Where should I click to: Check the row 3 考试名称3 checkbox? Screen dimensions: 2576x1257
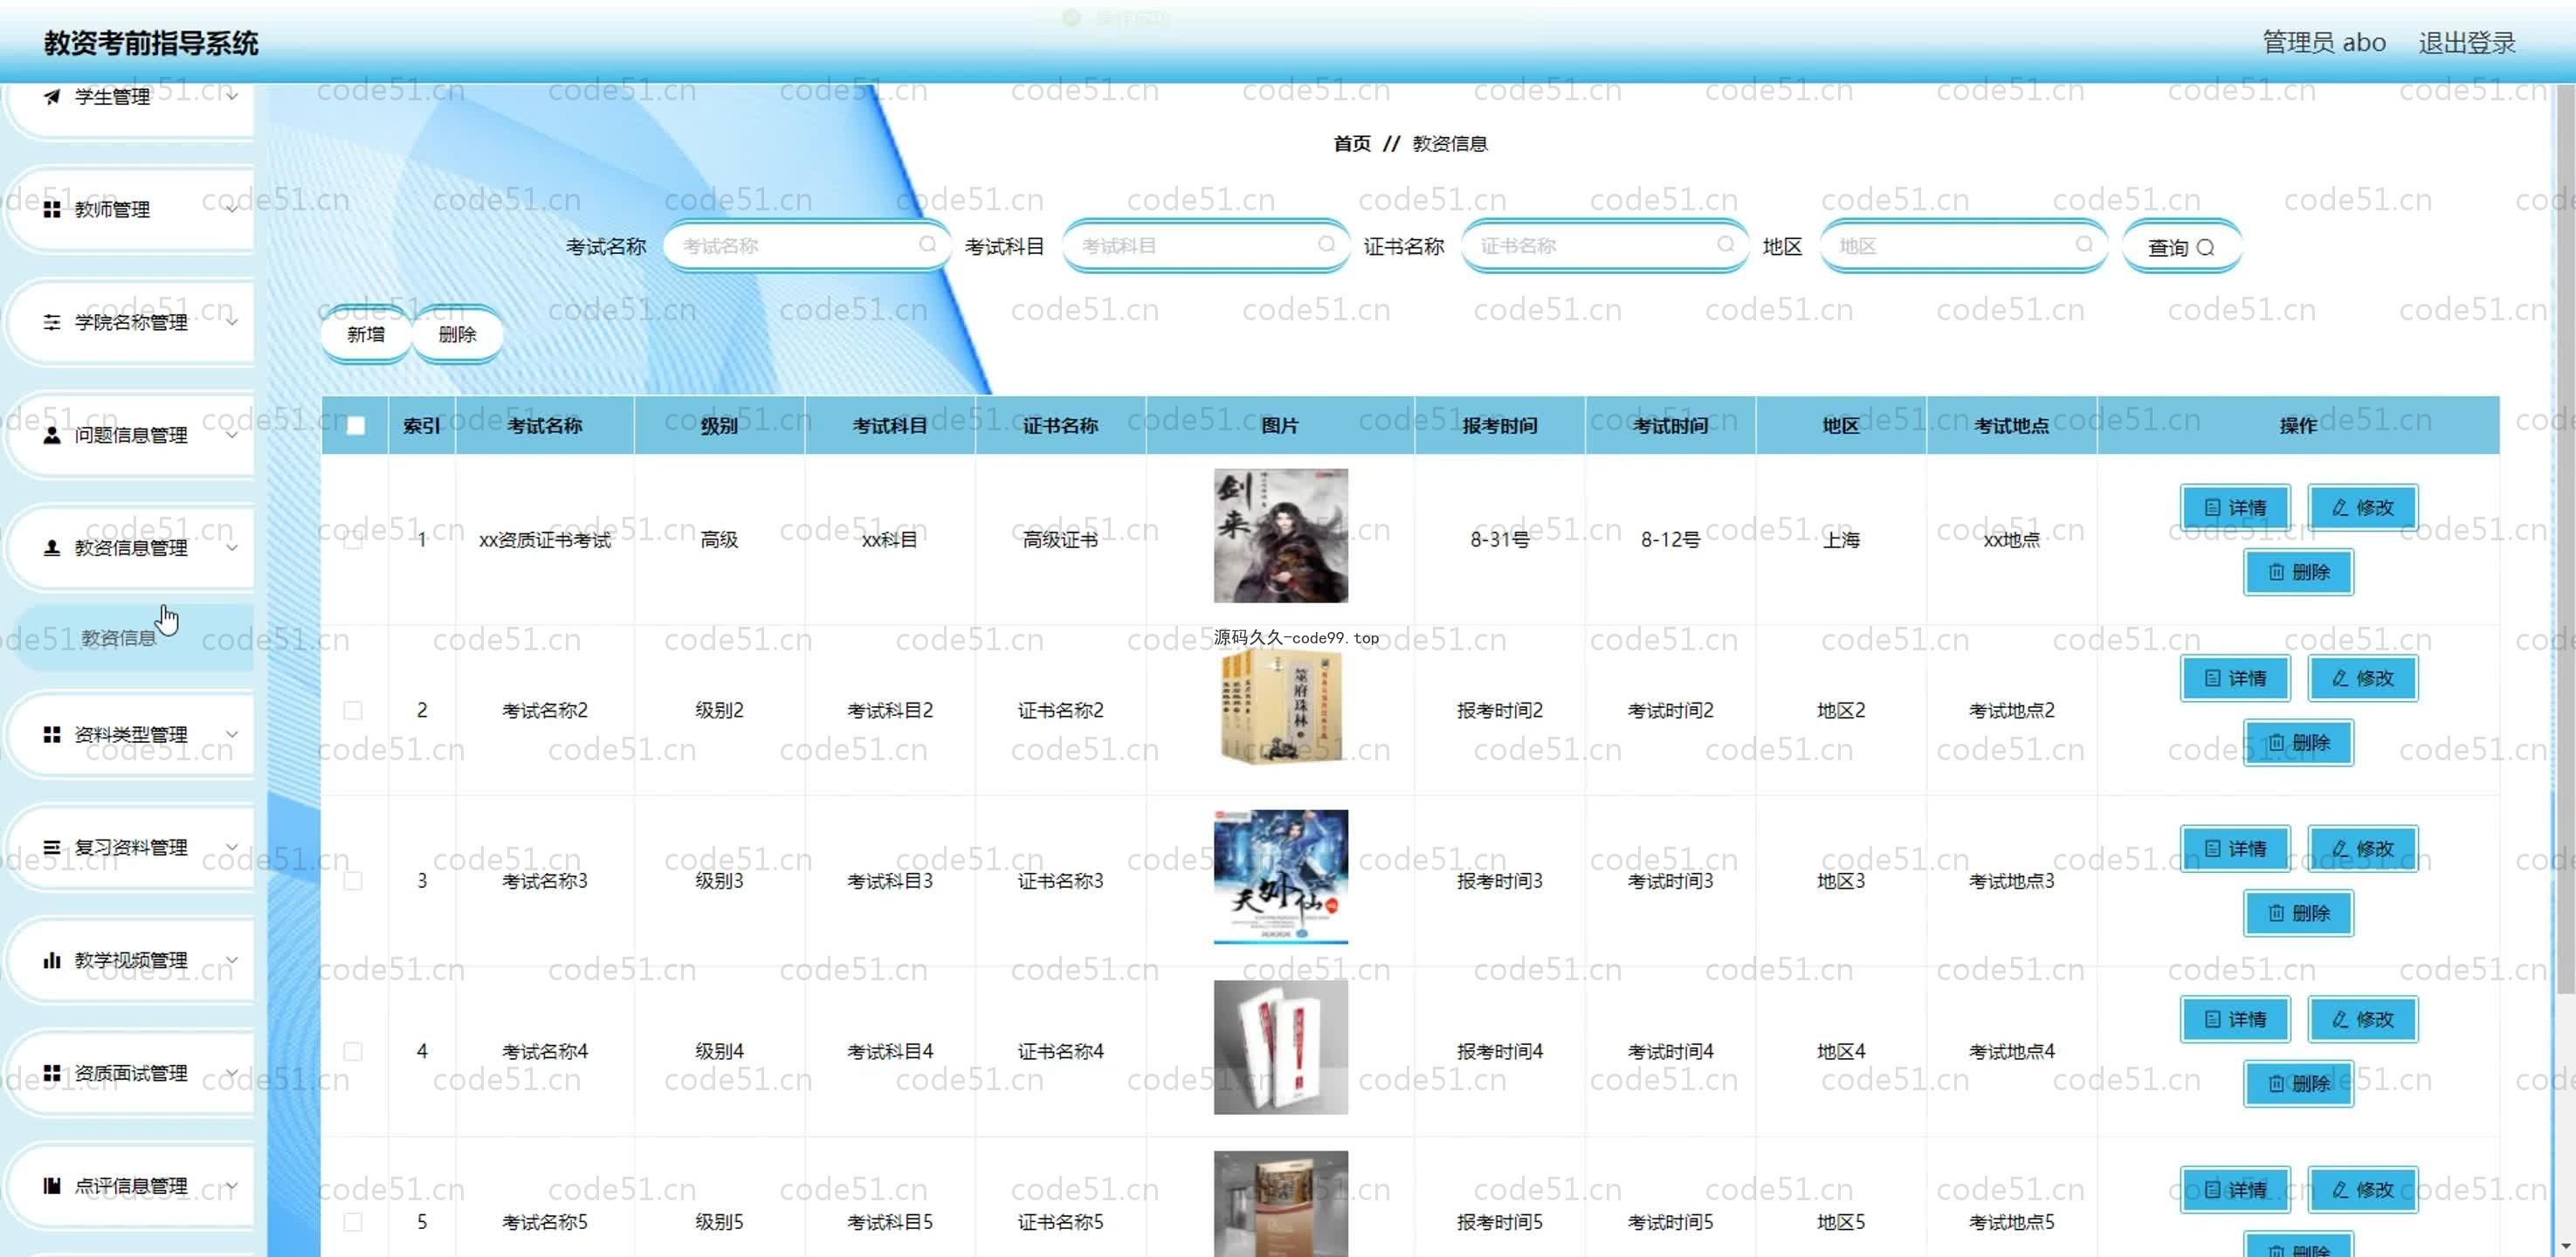click(353, 881)
